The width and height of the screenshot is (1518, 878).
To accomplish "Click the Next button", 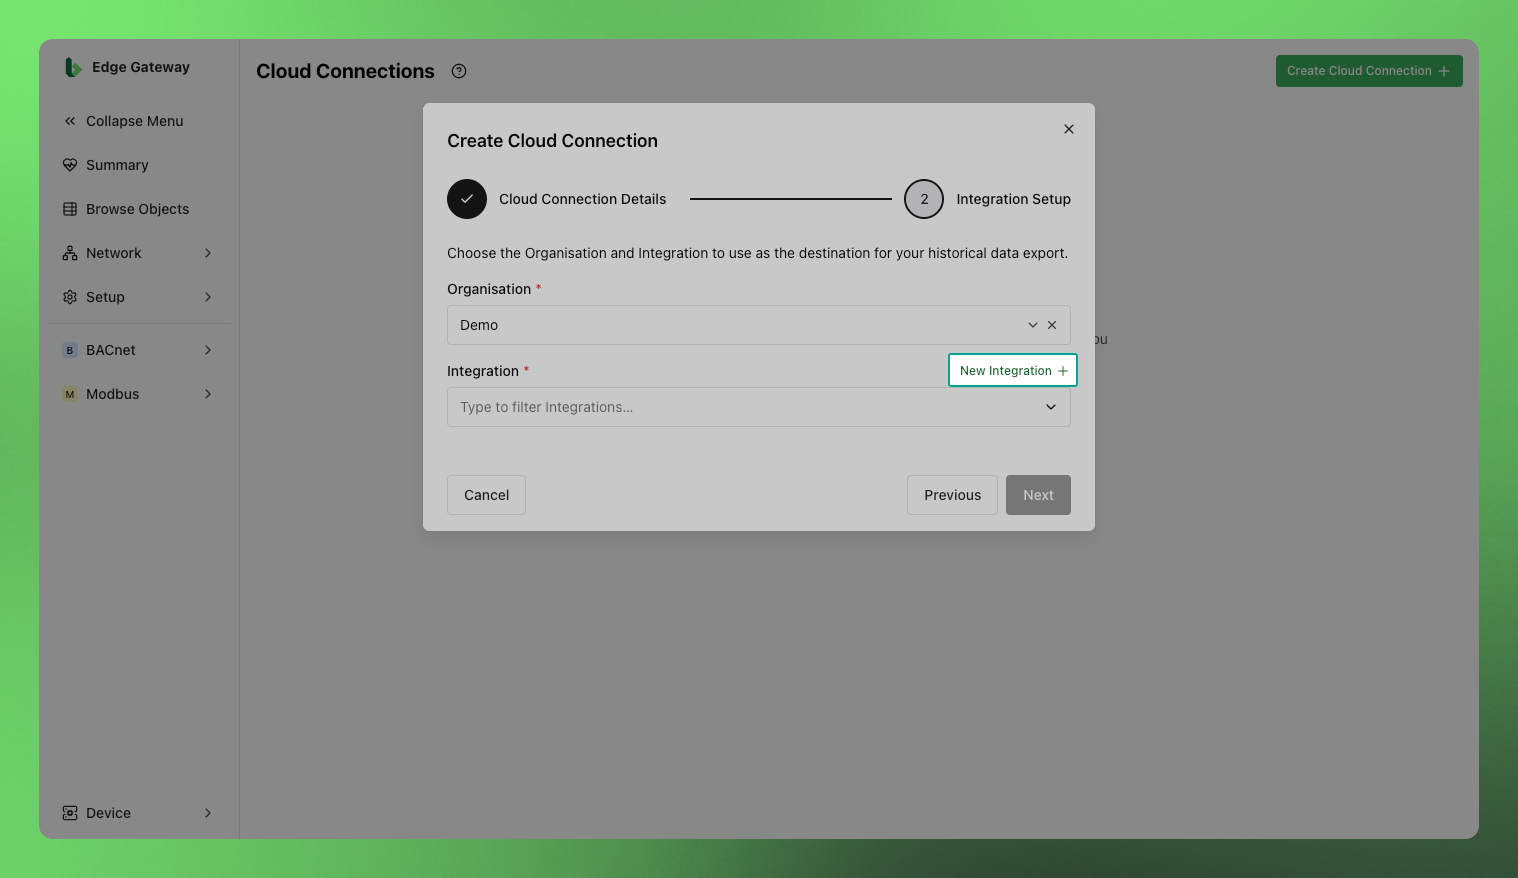I will point(1038,495).
